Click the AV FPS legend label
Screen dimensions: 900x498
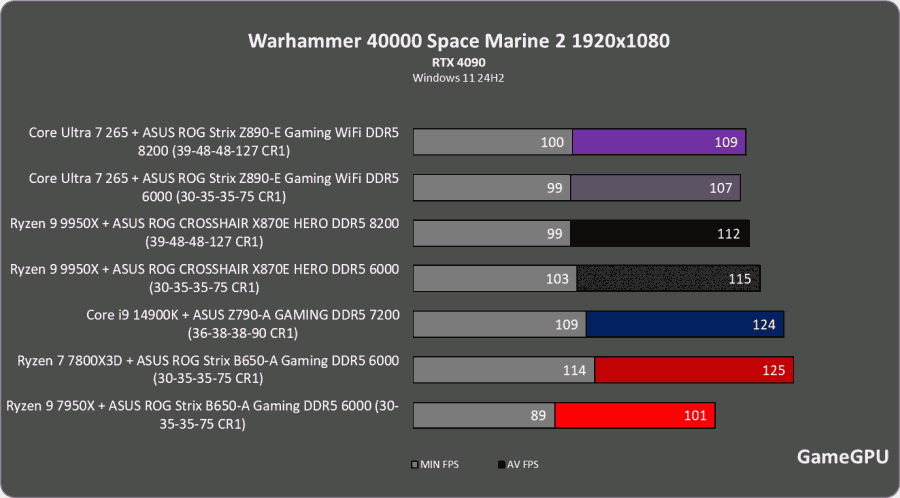coord(523,465)
